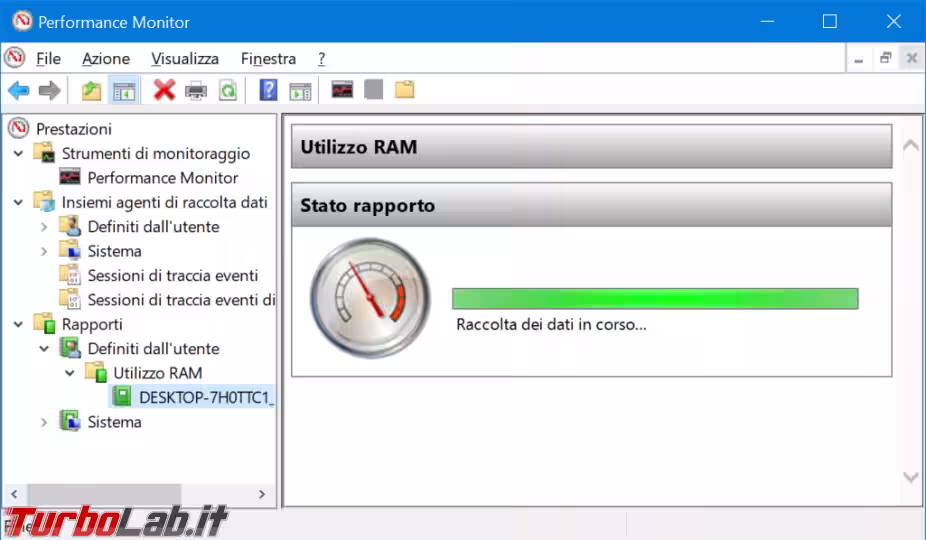
Task: Collapse the Strumenti di monitoraggio node
Action: [18, 154]
